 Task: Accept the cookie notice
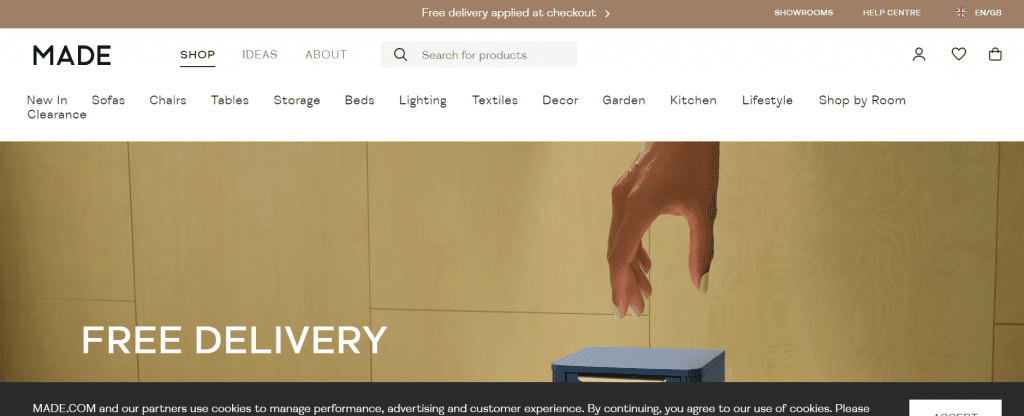pyautogui.click(x=955, y=408)
